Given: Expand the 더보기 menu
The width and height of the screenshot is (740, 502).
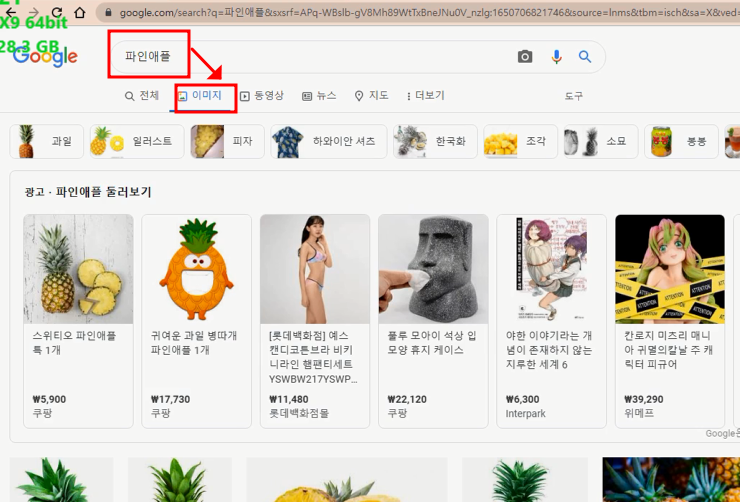Looking at the screenshot, I should click(426, 96).
